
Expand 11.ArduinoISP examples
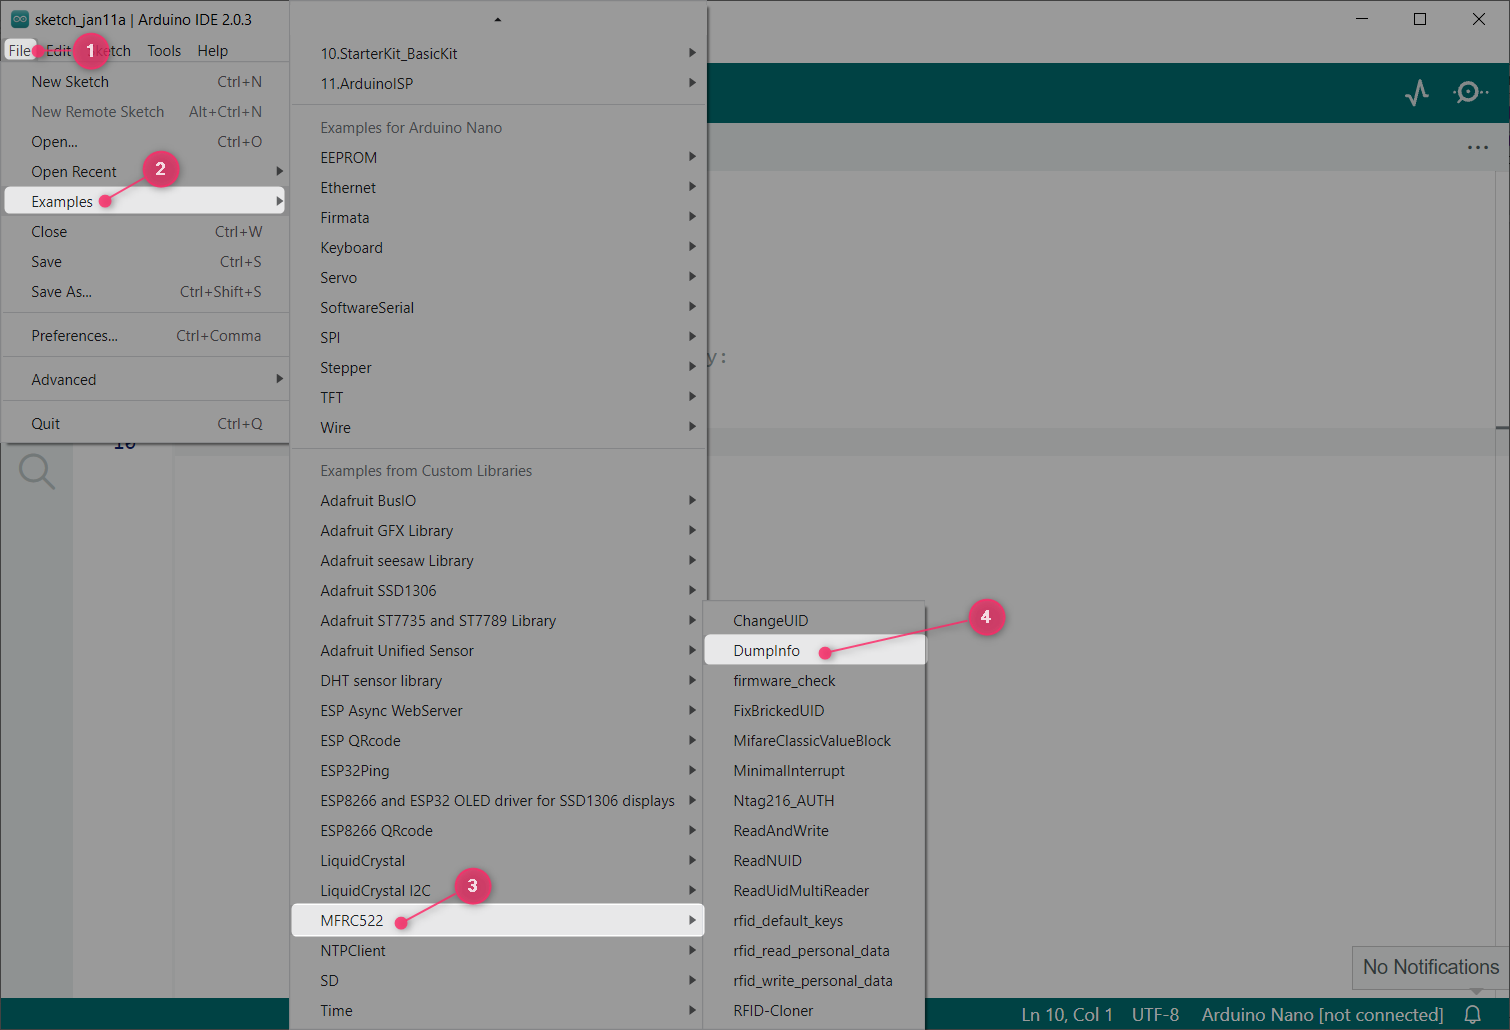[498, 84]
